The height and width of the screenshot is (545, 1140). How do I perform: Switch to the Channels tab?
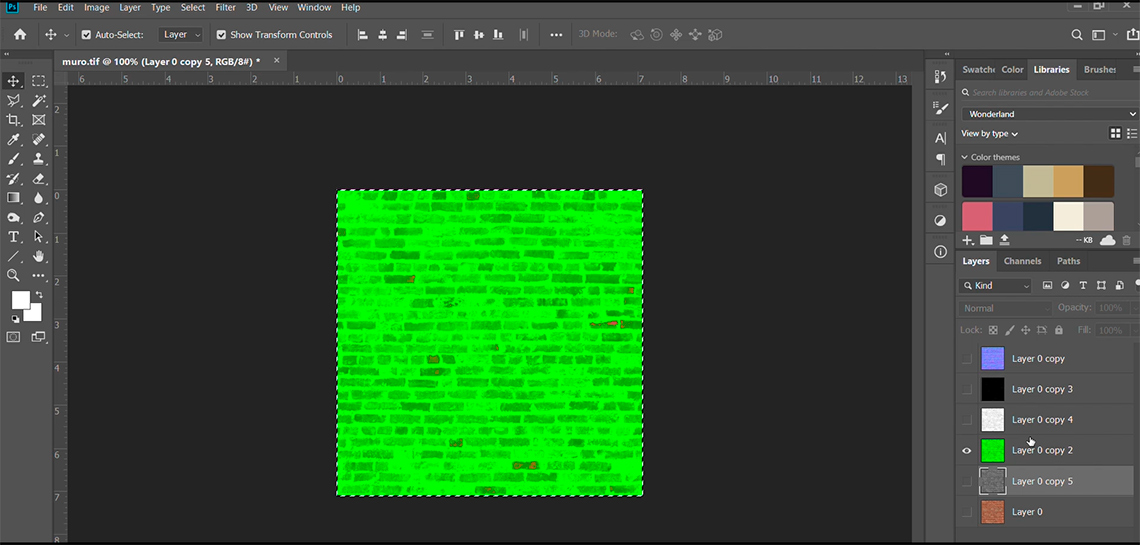(x=1022, y=261)
